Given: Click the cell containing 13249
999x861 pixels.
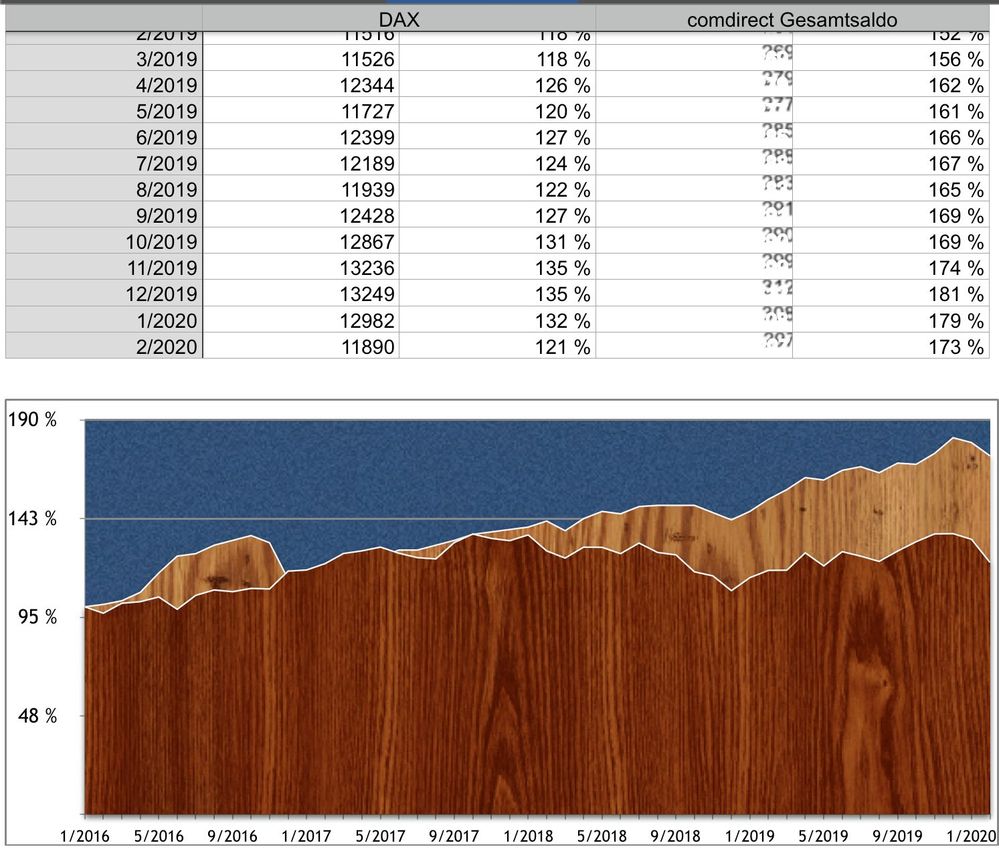Looking at the screenshot, I should pos(300,294).
